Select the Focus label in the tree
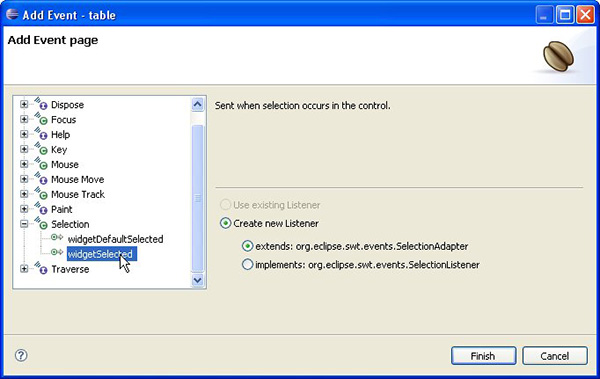The image size is (600, 379). [64, 120]
